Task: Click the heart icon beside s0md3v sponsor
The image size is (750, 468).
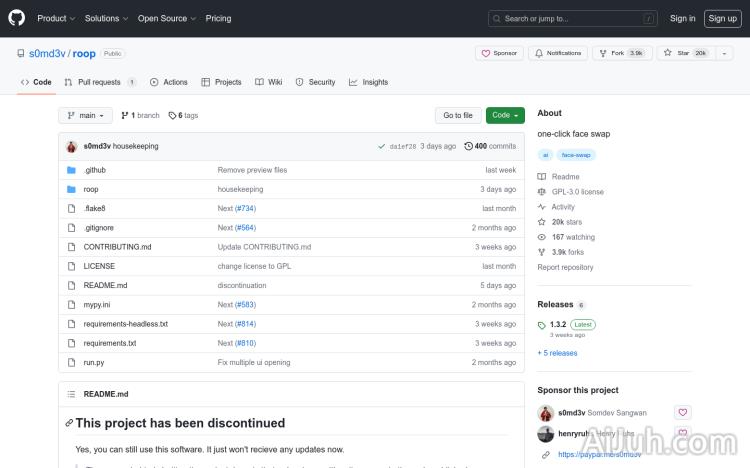Action: point(682,412)
